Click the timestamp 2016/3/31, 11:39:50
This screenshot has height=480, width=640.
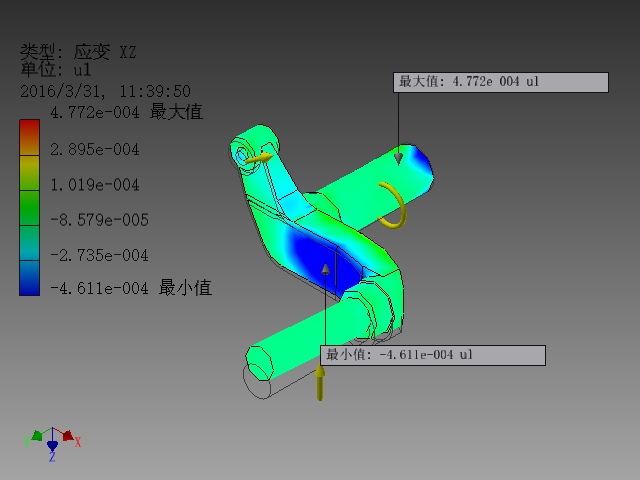click(105, 91)
